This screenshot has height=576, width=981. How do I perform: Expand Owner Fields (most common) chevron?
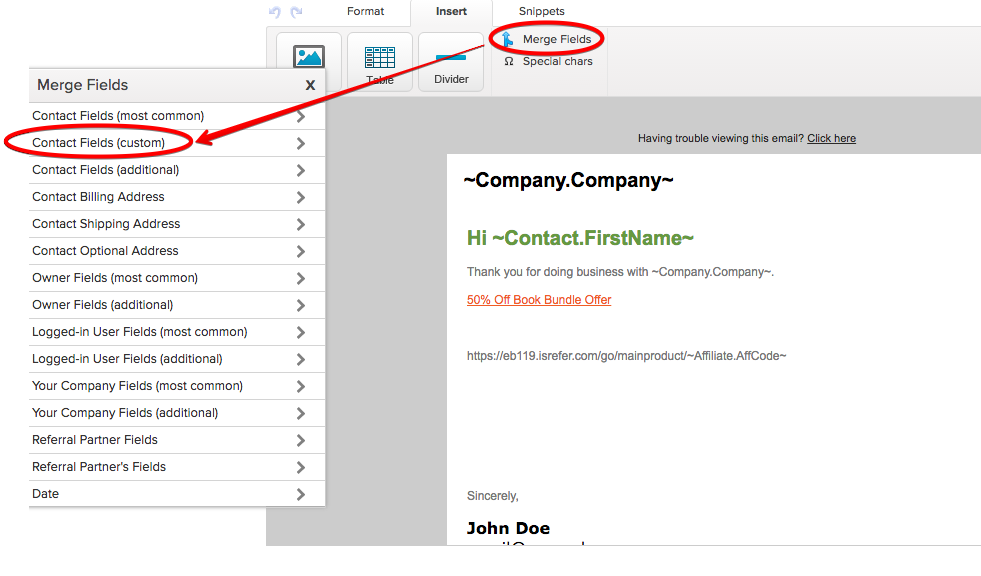300,278
